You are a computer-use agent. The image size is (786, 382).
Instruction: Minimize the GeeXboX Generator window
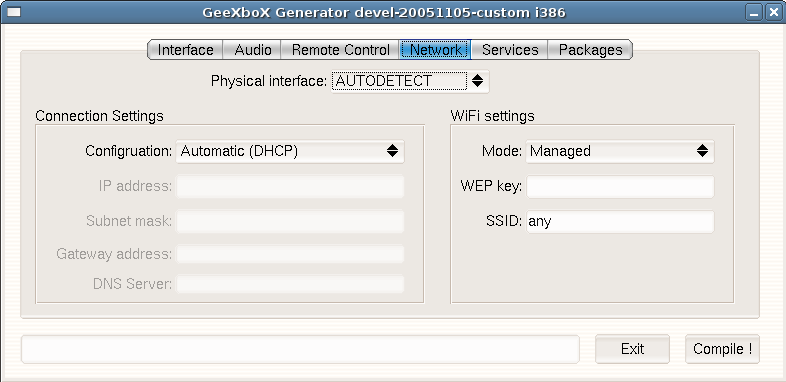point(753,13)
